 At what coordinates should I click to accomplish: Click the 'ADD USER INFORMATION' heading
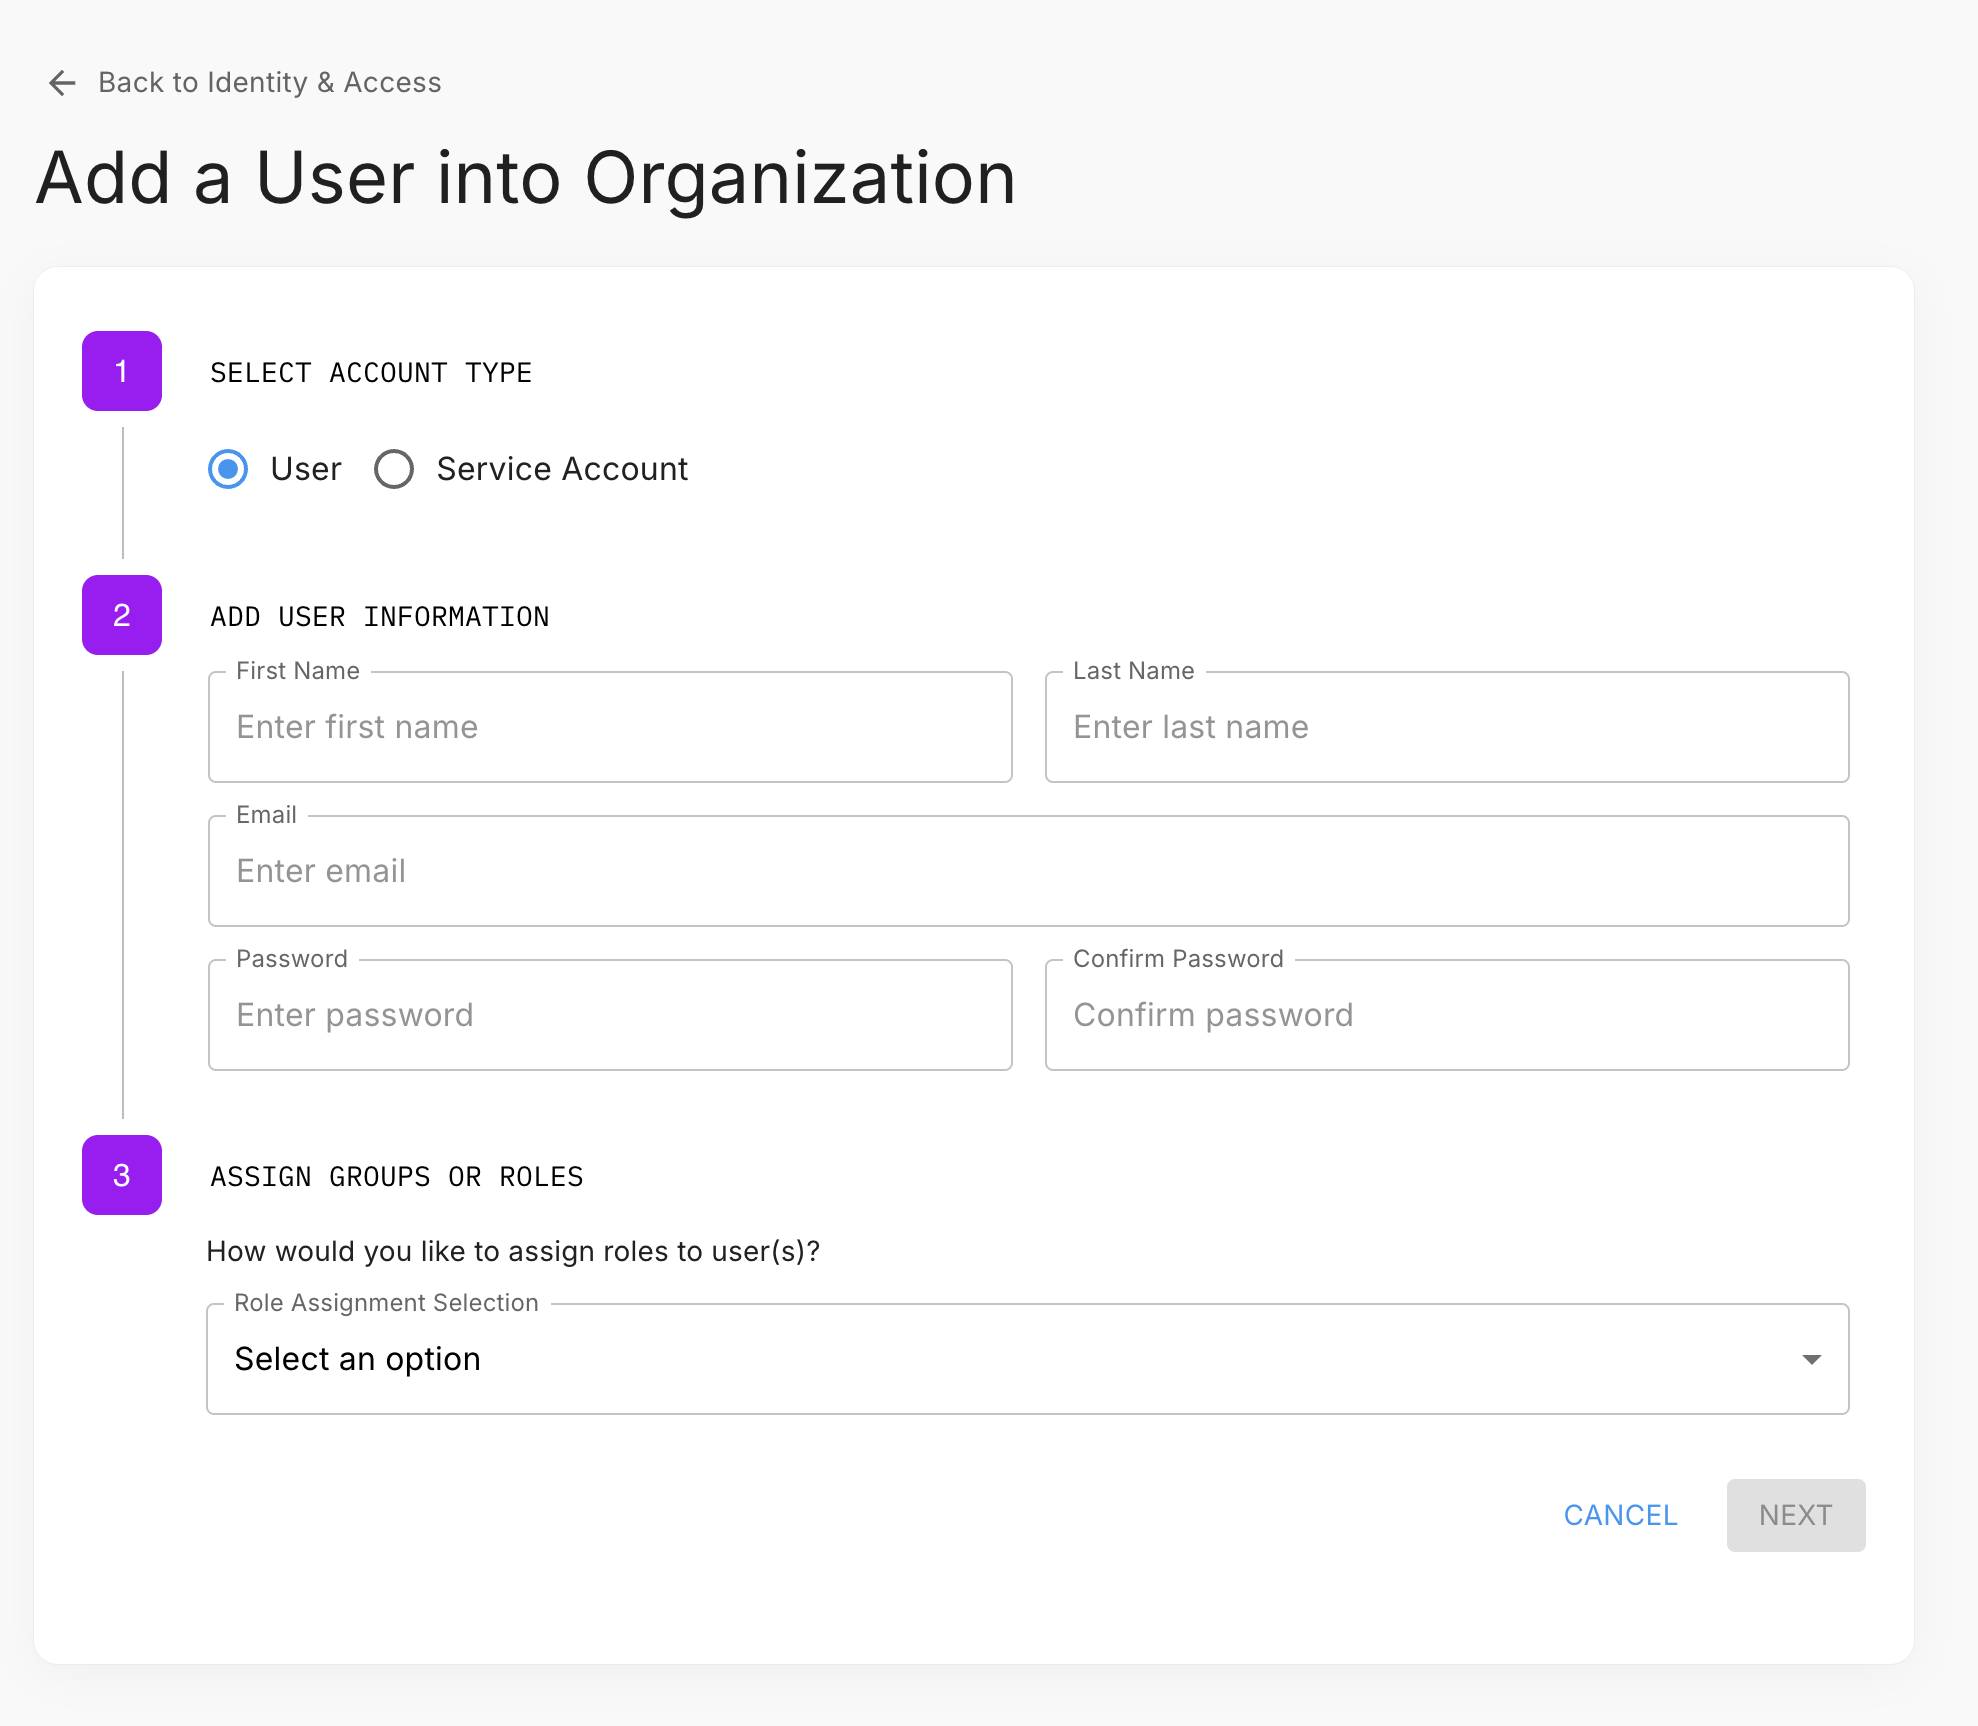(x=380, y=617)
